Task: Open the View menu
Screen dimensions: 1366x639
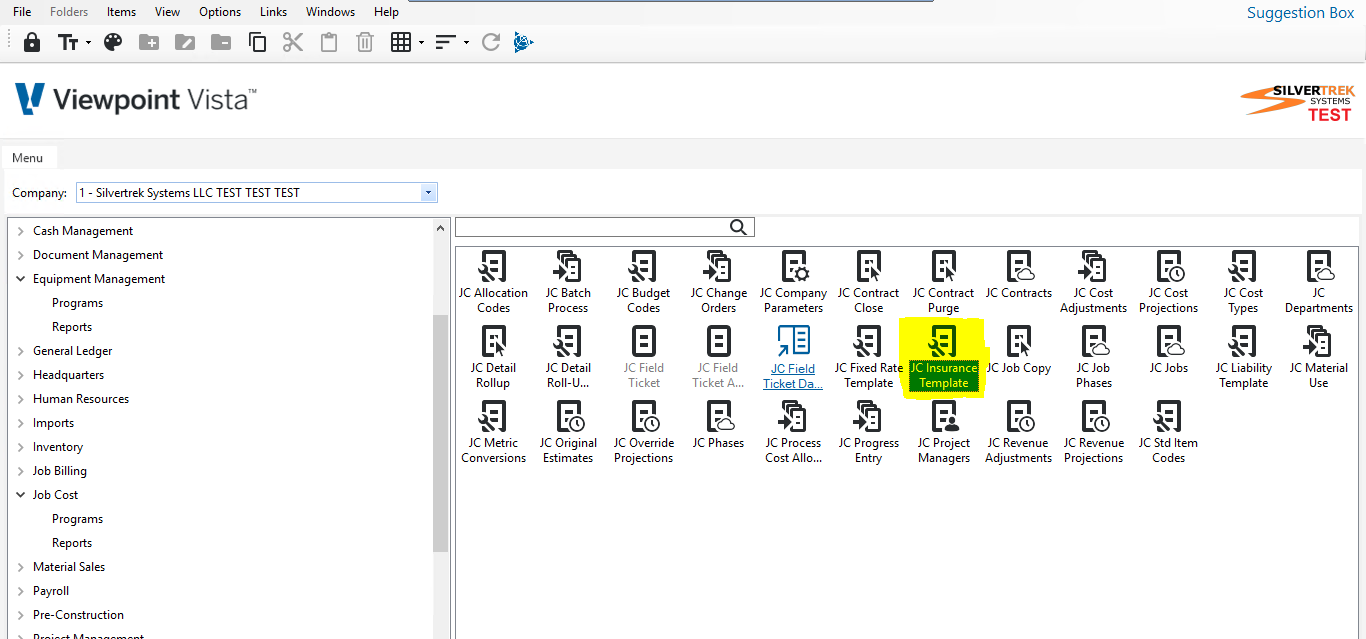Action: coord(167,12)
